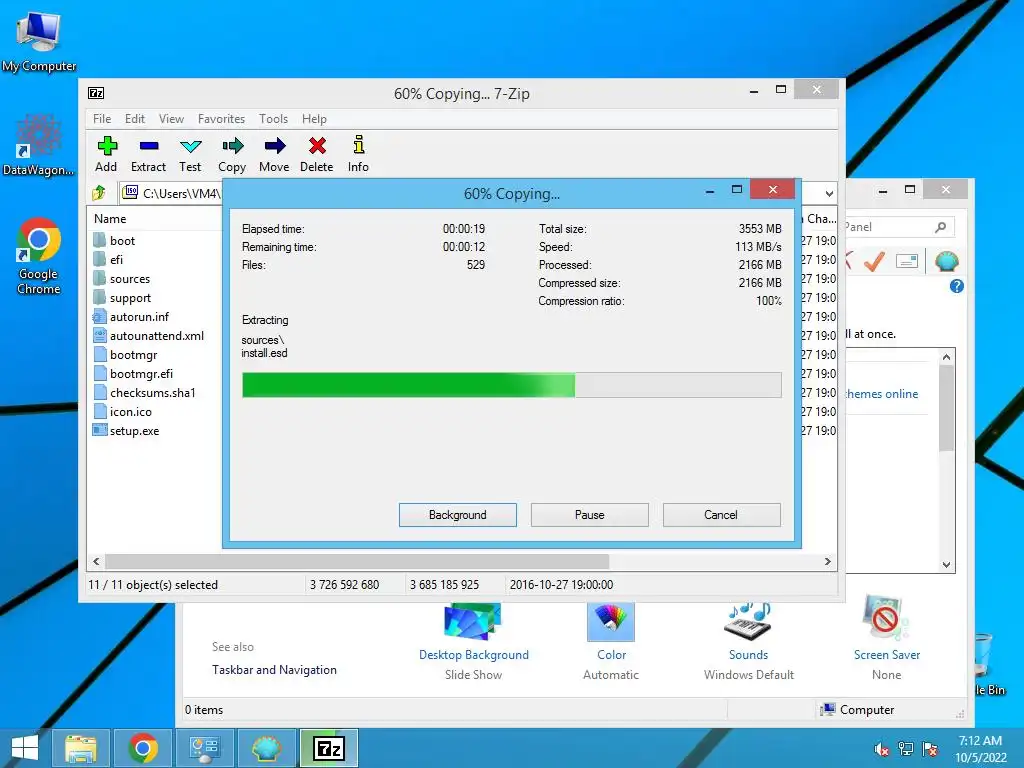
Task: Open Sounds settings in Personalization window
Action: [748, 641]
